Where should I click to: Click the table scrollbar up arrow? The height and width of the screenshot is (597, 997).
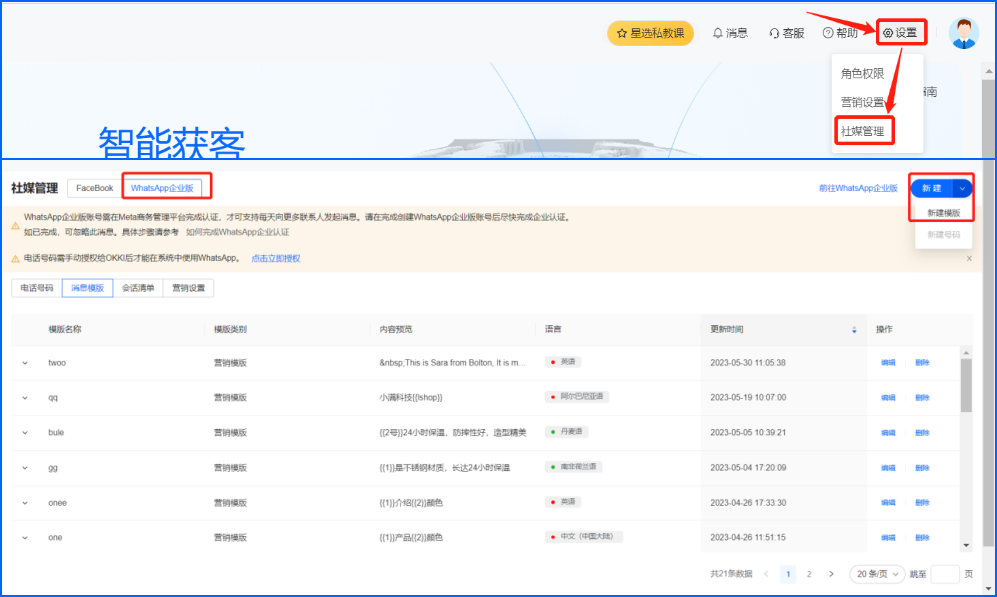[x=966, y=352]
